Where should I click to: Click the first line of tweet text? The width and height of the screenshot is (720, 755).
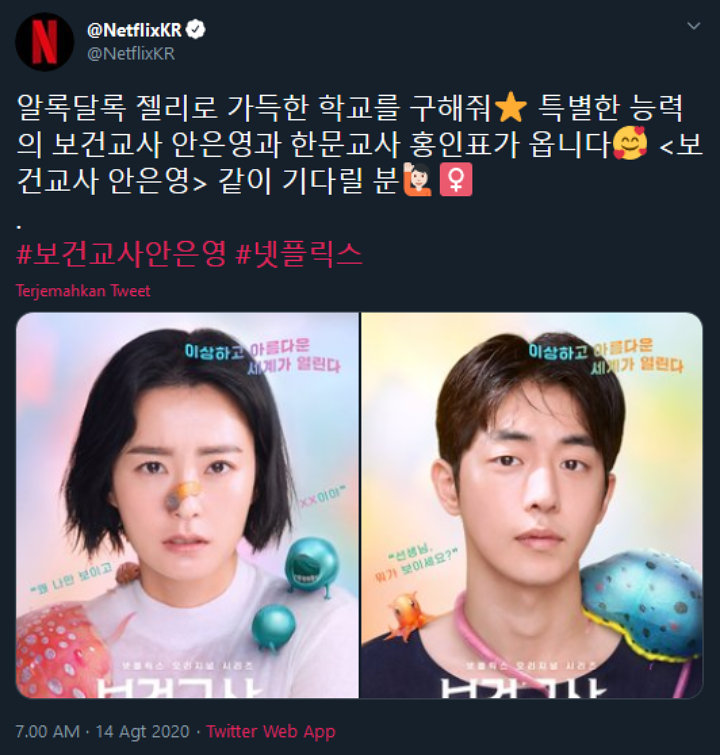(350, 107)
